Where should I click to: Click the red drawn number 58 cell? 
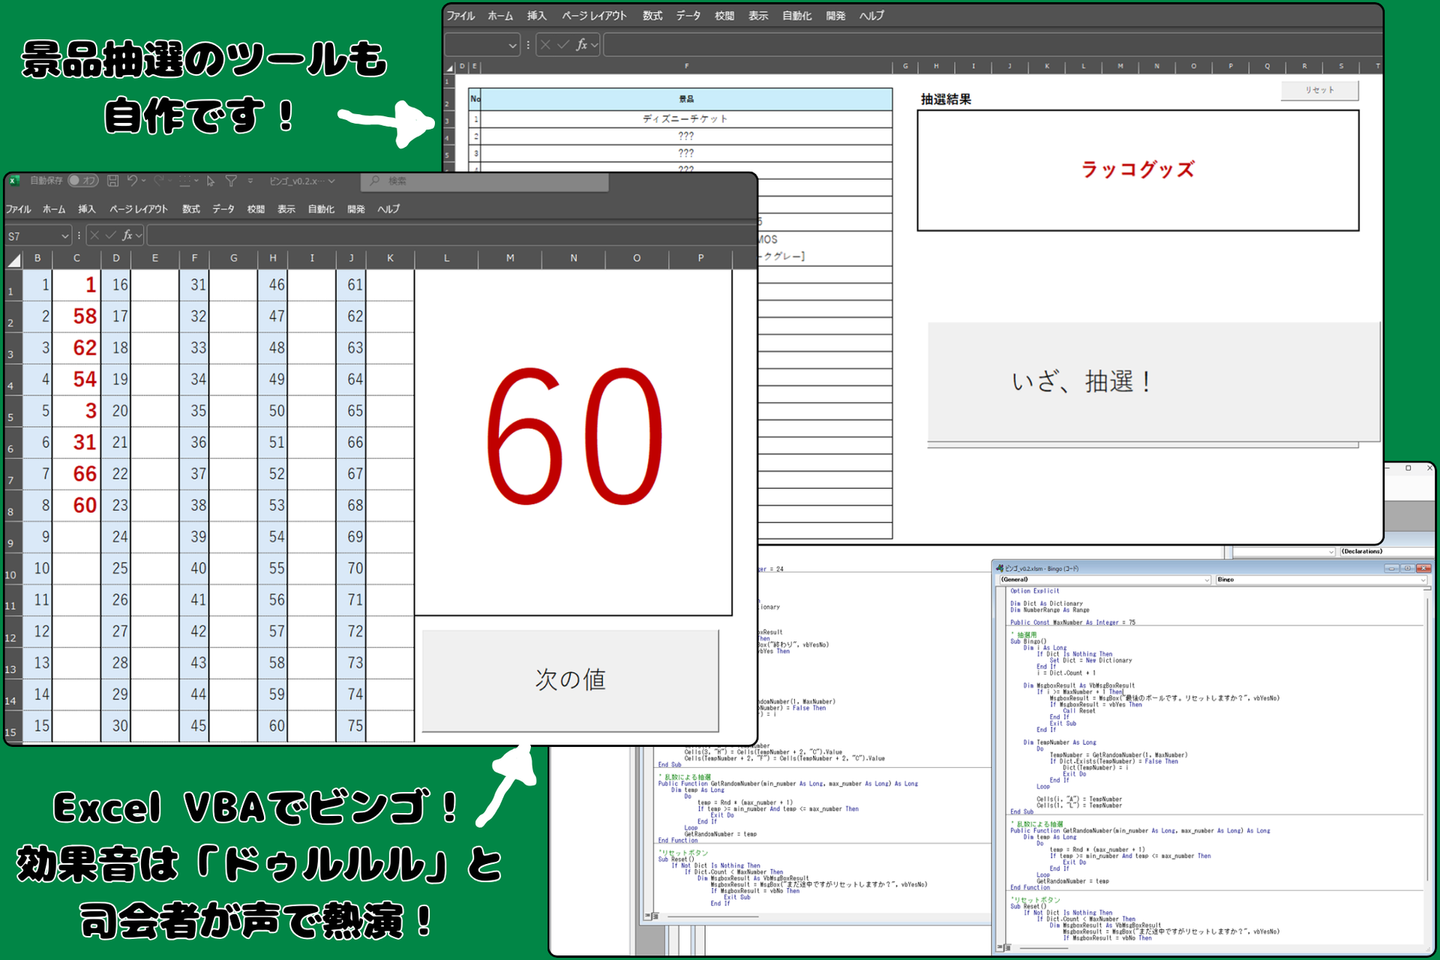click(x=76, y=316)
